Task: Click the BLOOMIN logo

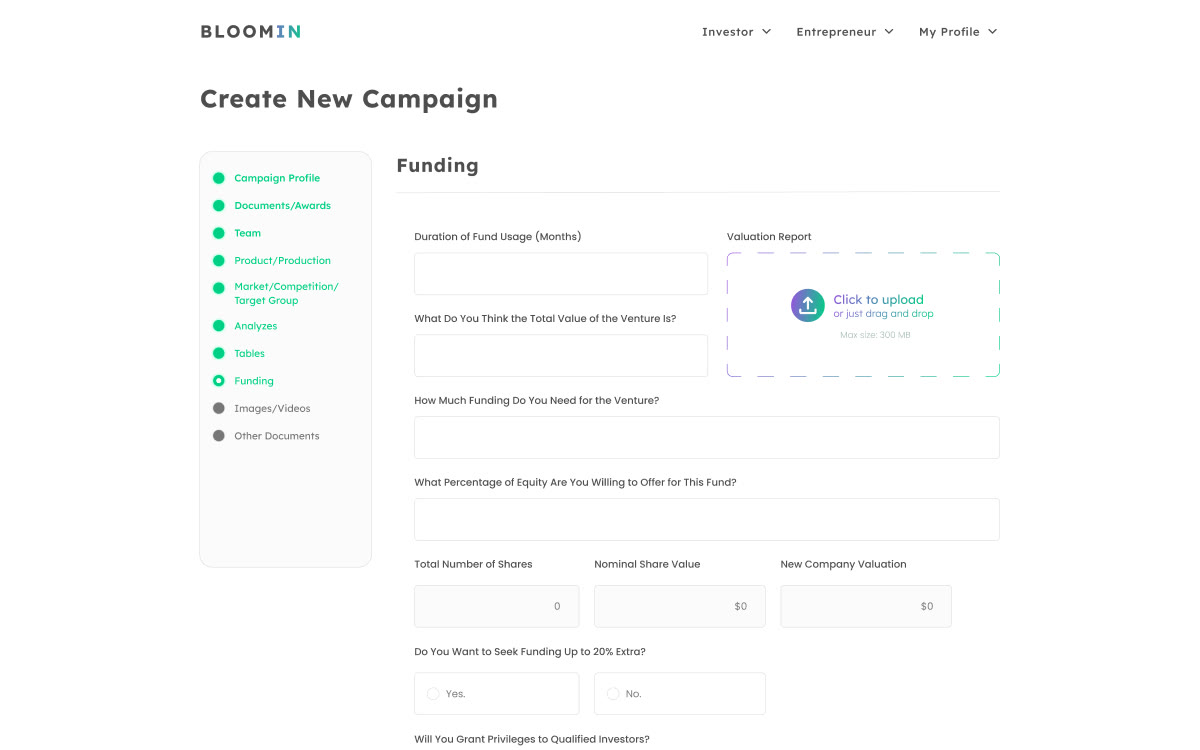Action: [x=250, y=31]
